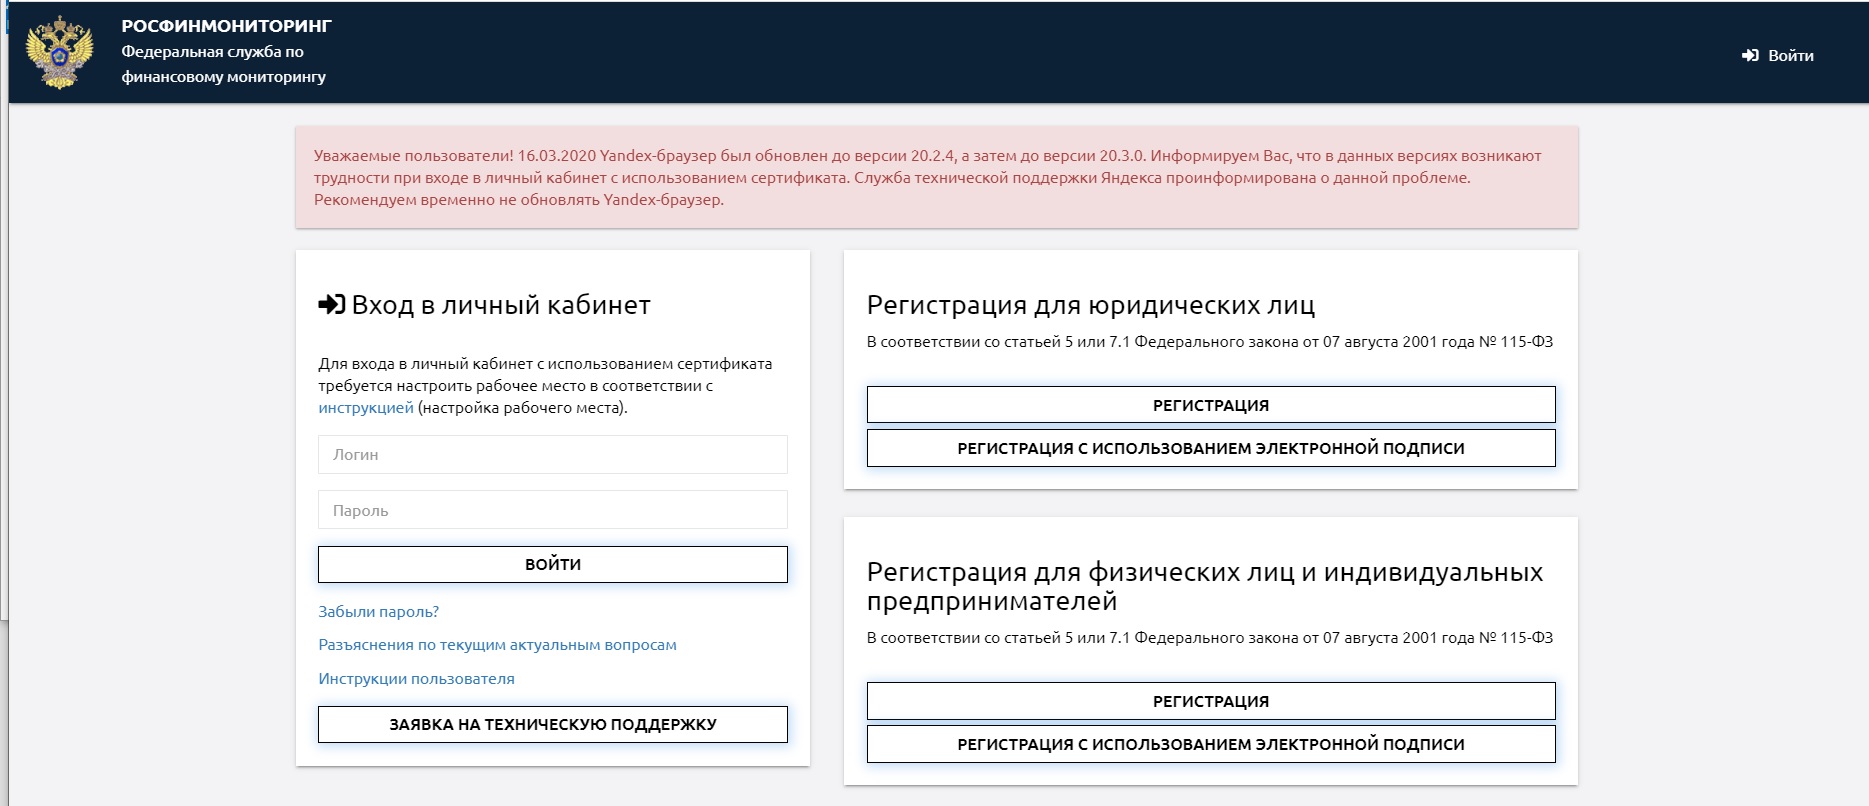Click electronic signature registration for юридических лиц
The height and width of the screenshot is (806, 1869).
pyautogui.click(x=1211, y=448)
